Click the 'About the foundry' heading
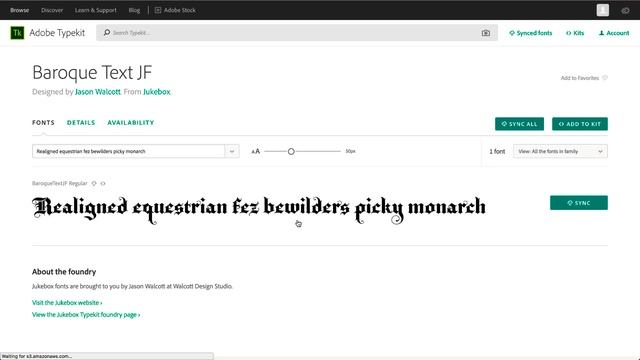The width and height of the screenshot is (640, 360). 64,272
